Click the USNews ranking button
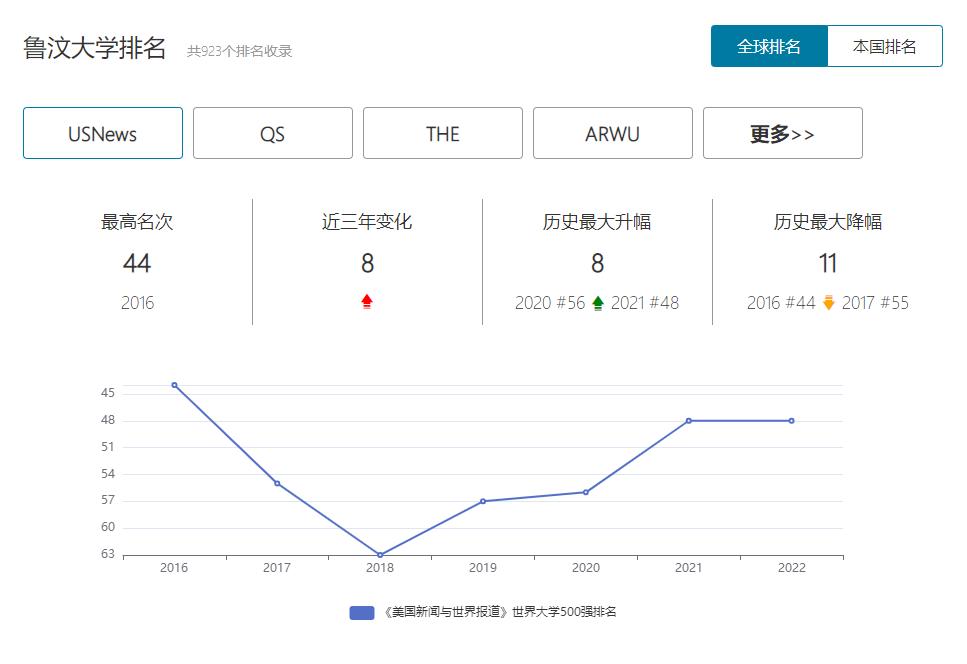Image resolution: width=967 pixels, height=664 pixels. (102, 133)
